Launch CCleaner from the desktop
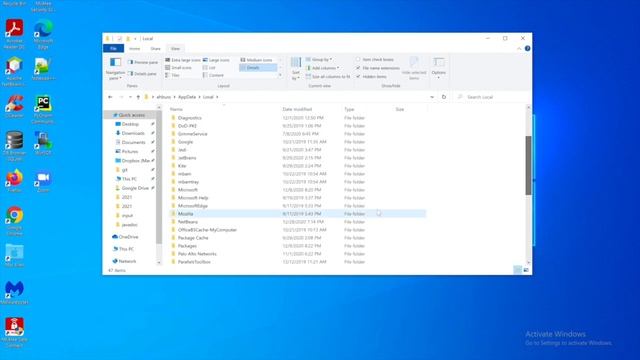 (14, 106)
